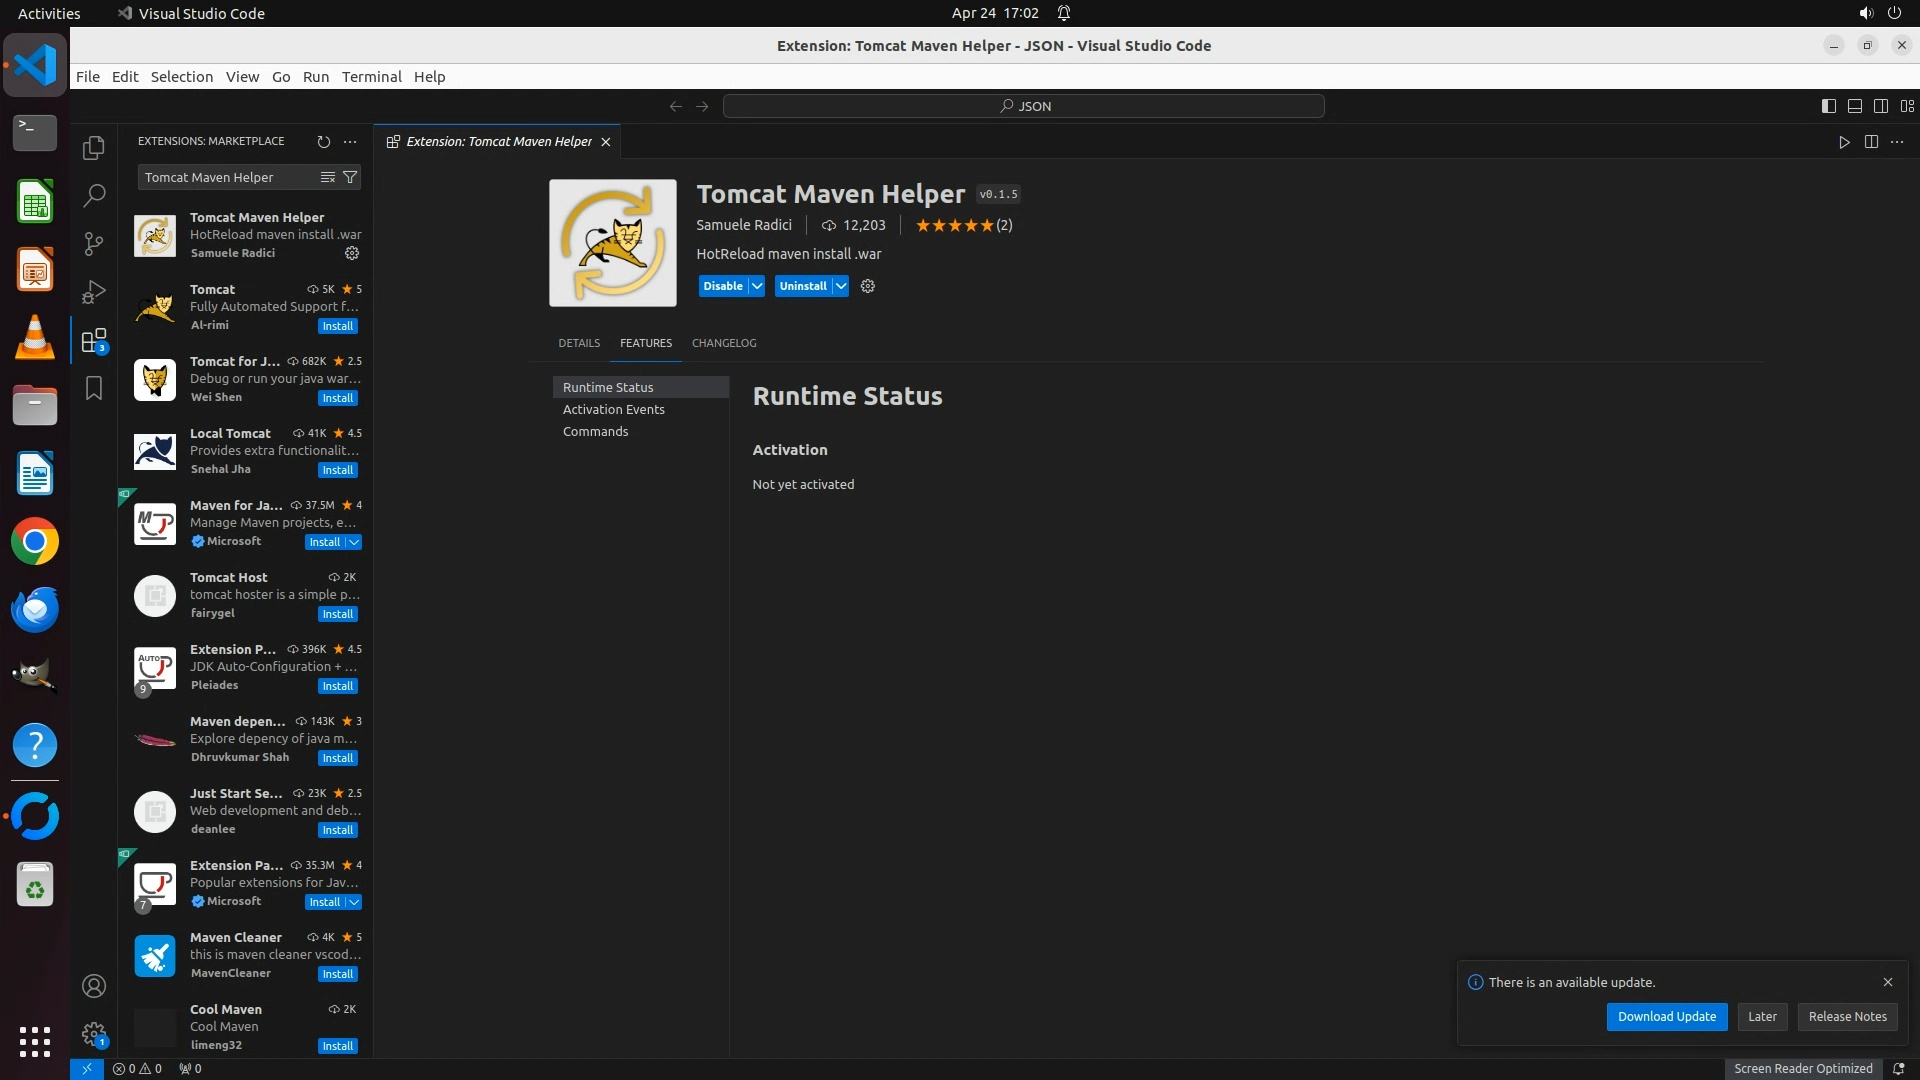Toggle the secondary side bar
Viewport: 1920px width, 1080px height.
click(1880, 106)
